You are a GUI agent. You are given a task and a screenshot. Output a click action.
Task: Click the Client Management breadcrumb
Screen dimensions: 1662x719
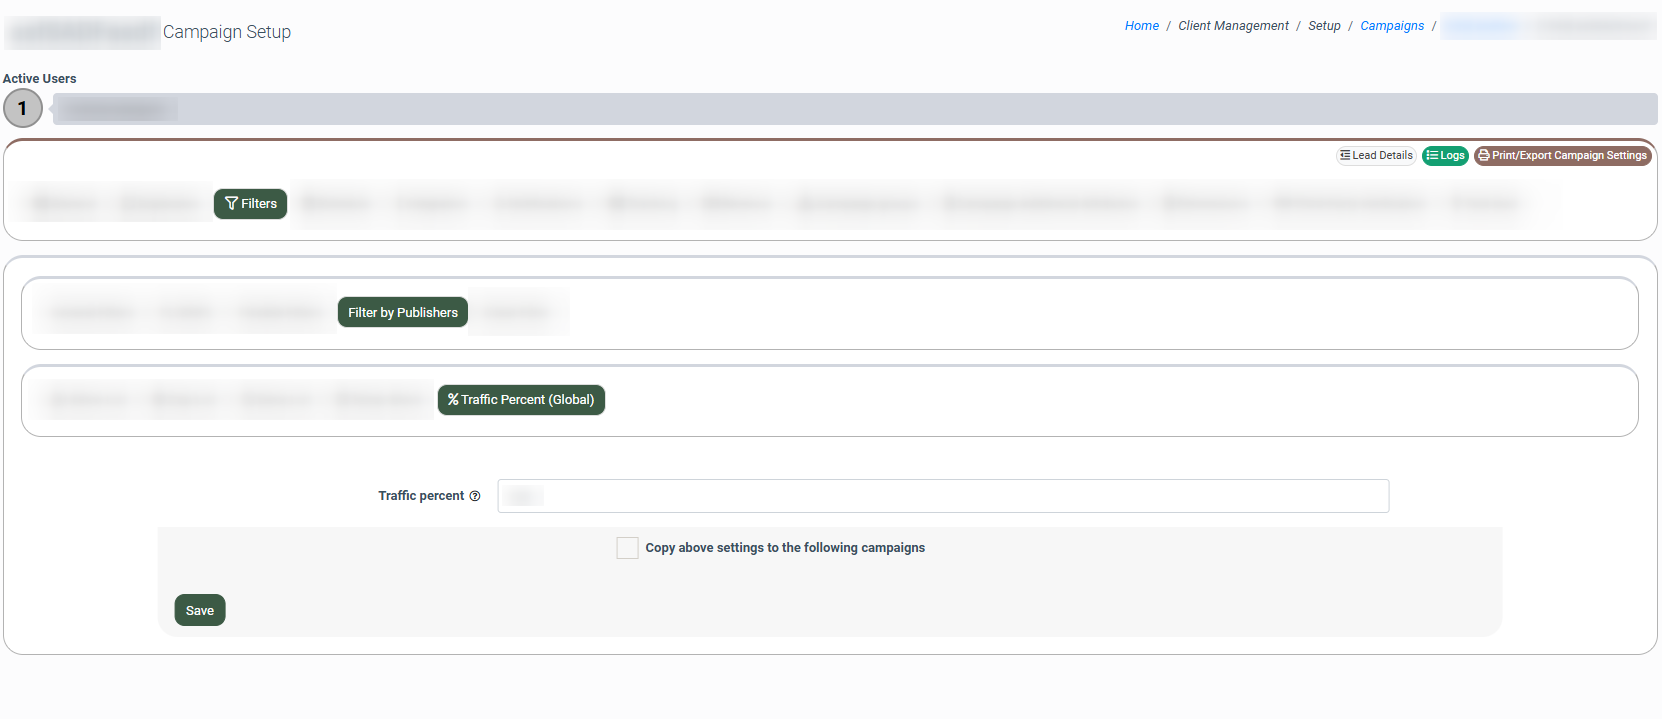[x=1233, y=26]
